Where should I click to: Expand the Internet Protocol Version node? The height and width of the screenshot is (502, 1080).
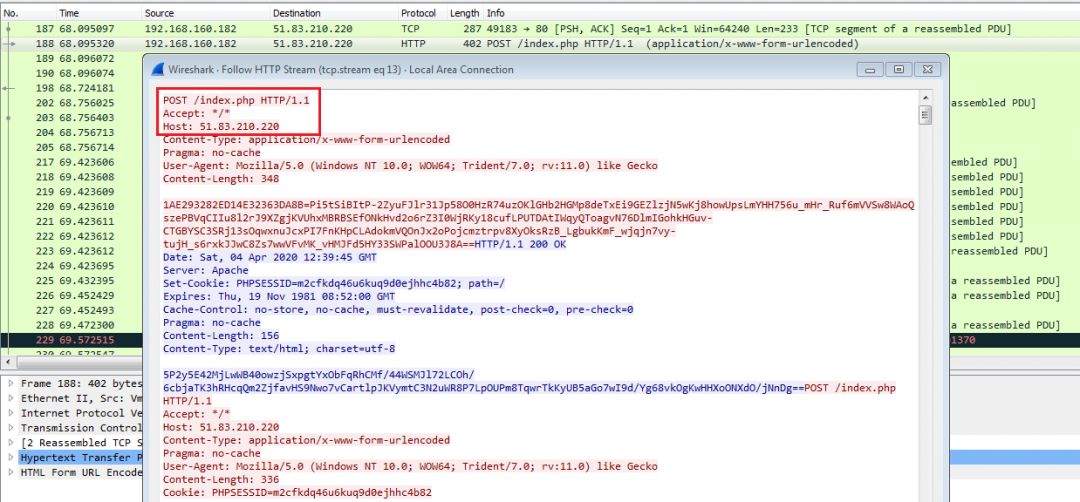[11, 412]
